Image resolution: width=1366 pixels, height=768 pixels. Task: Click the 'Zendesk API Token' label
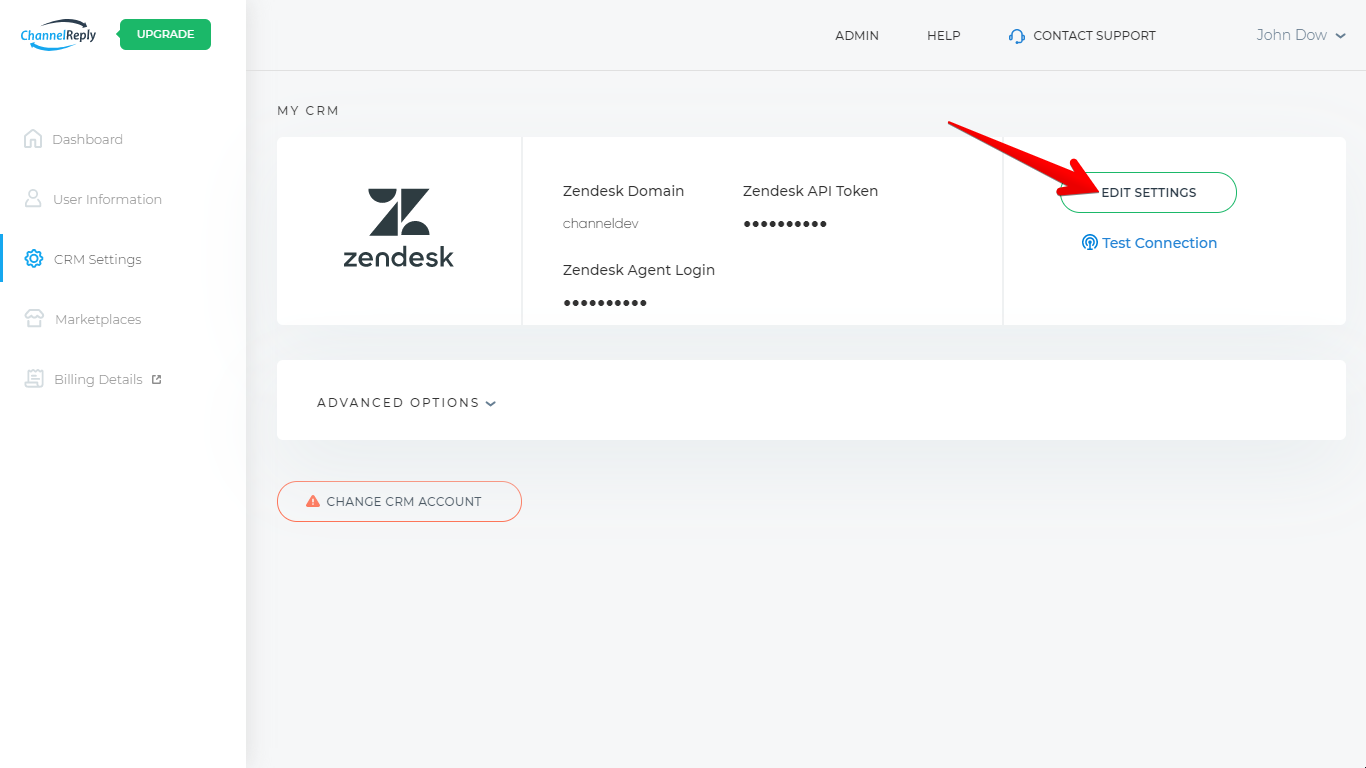[x=811, y=191]
